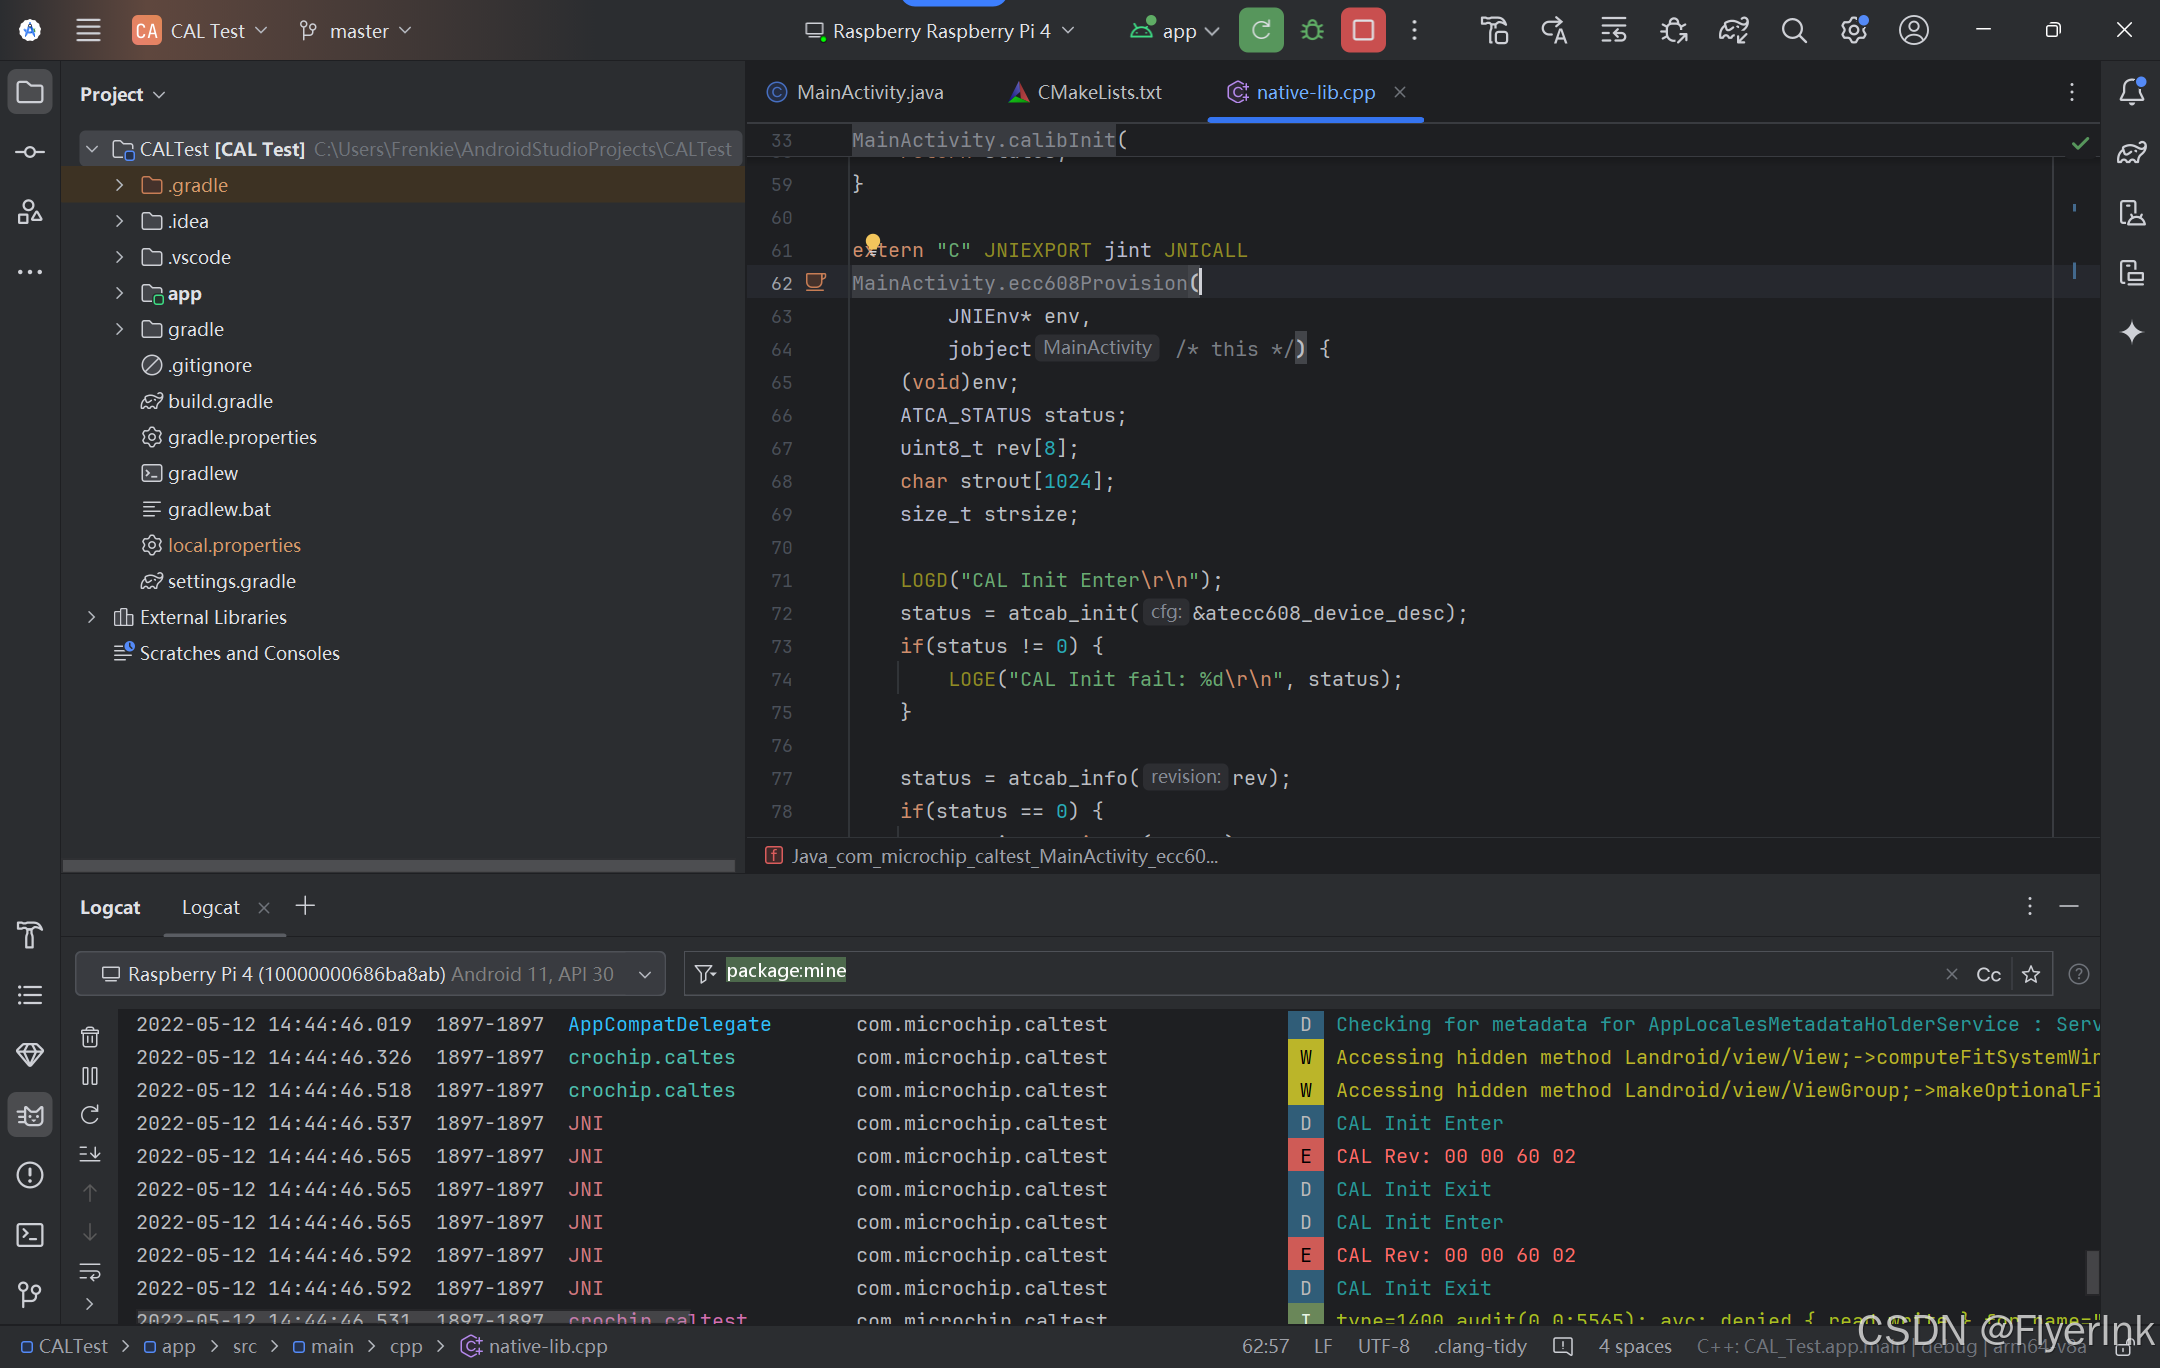Open Gradle elephant tool window on right
The image size is (2160, 1368).
[x=2131, y=152]
